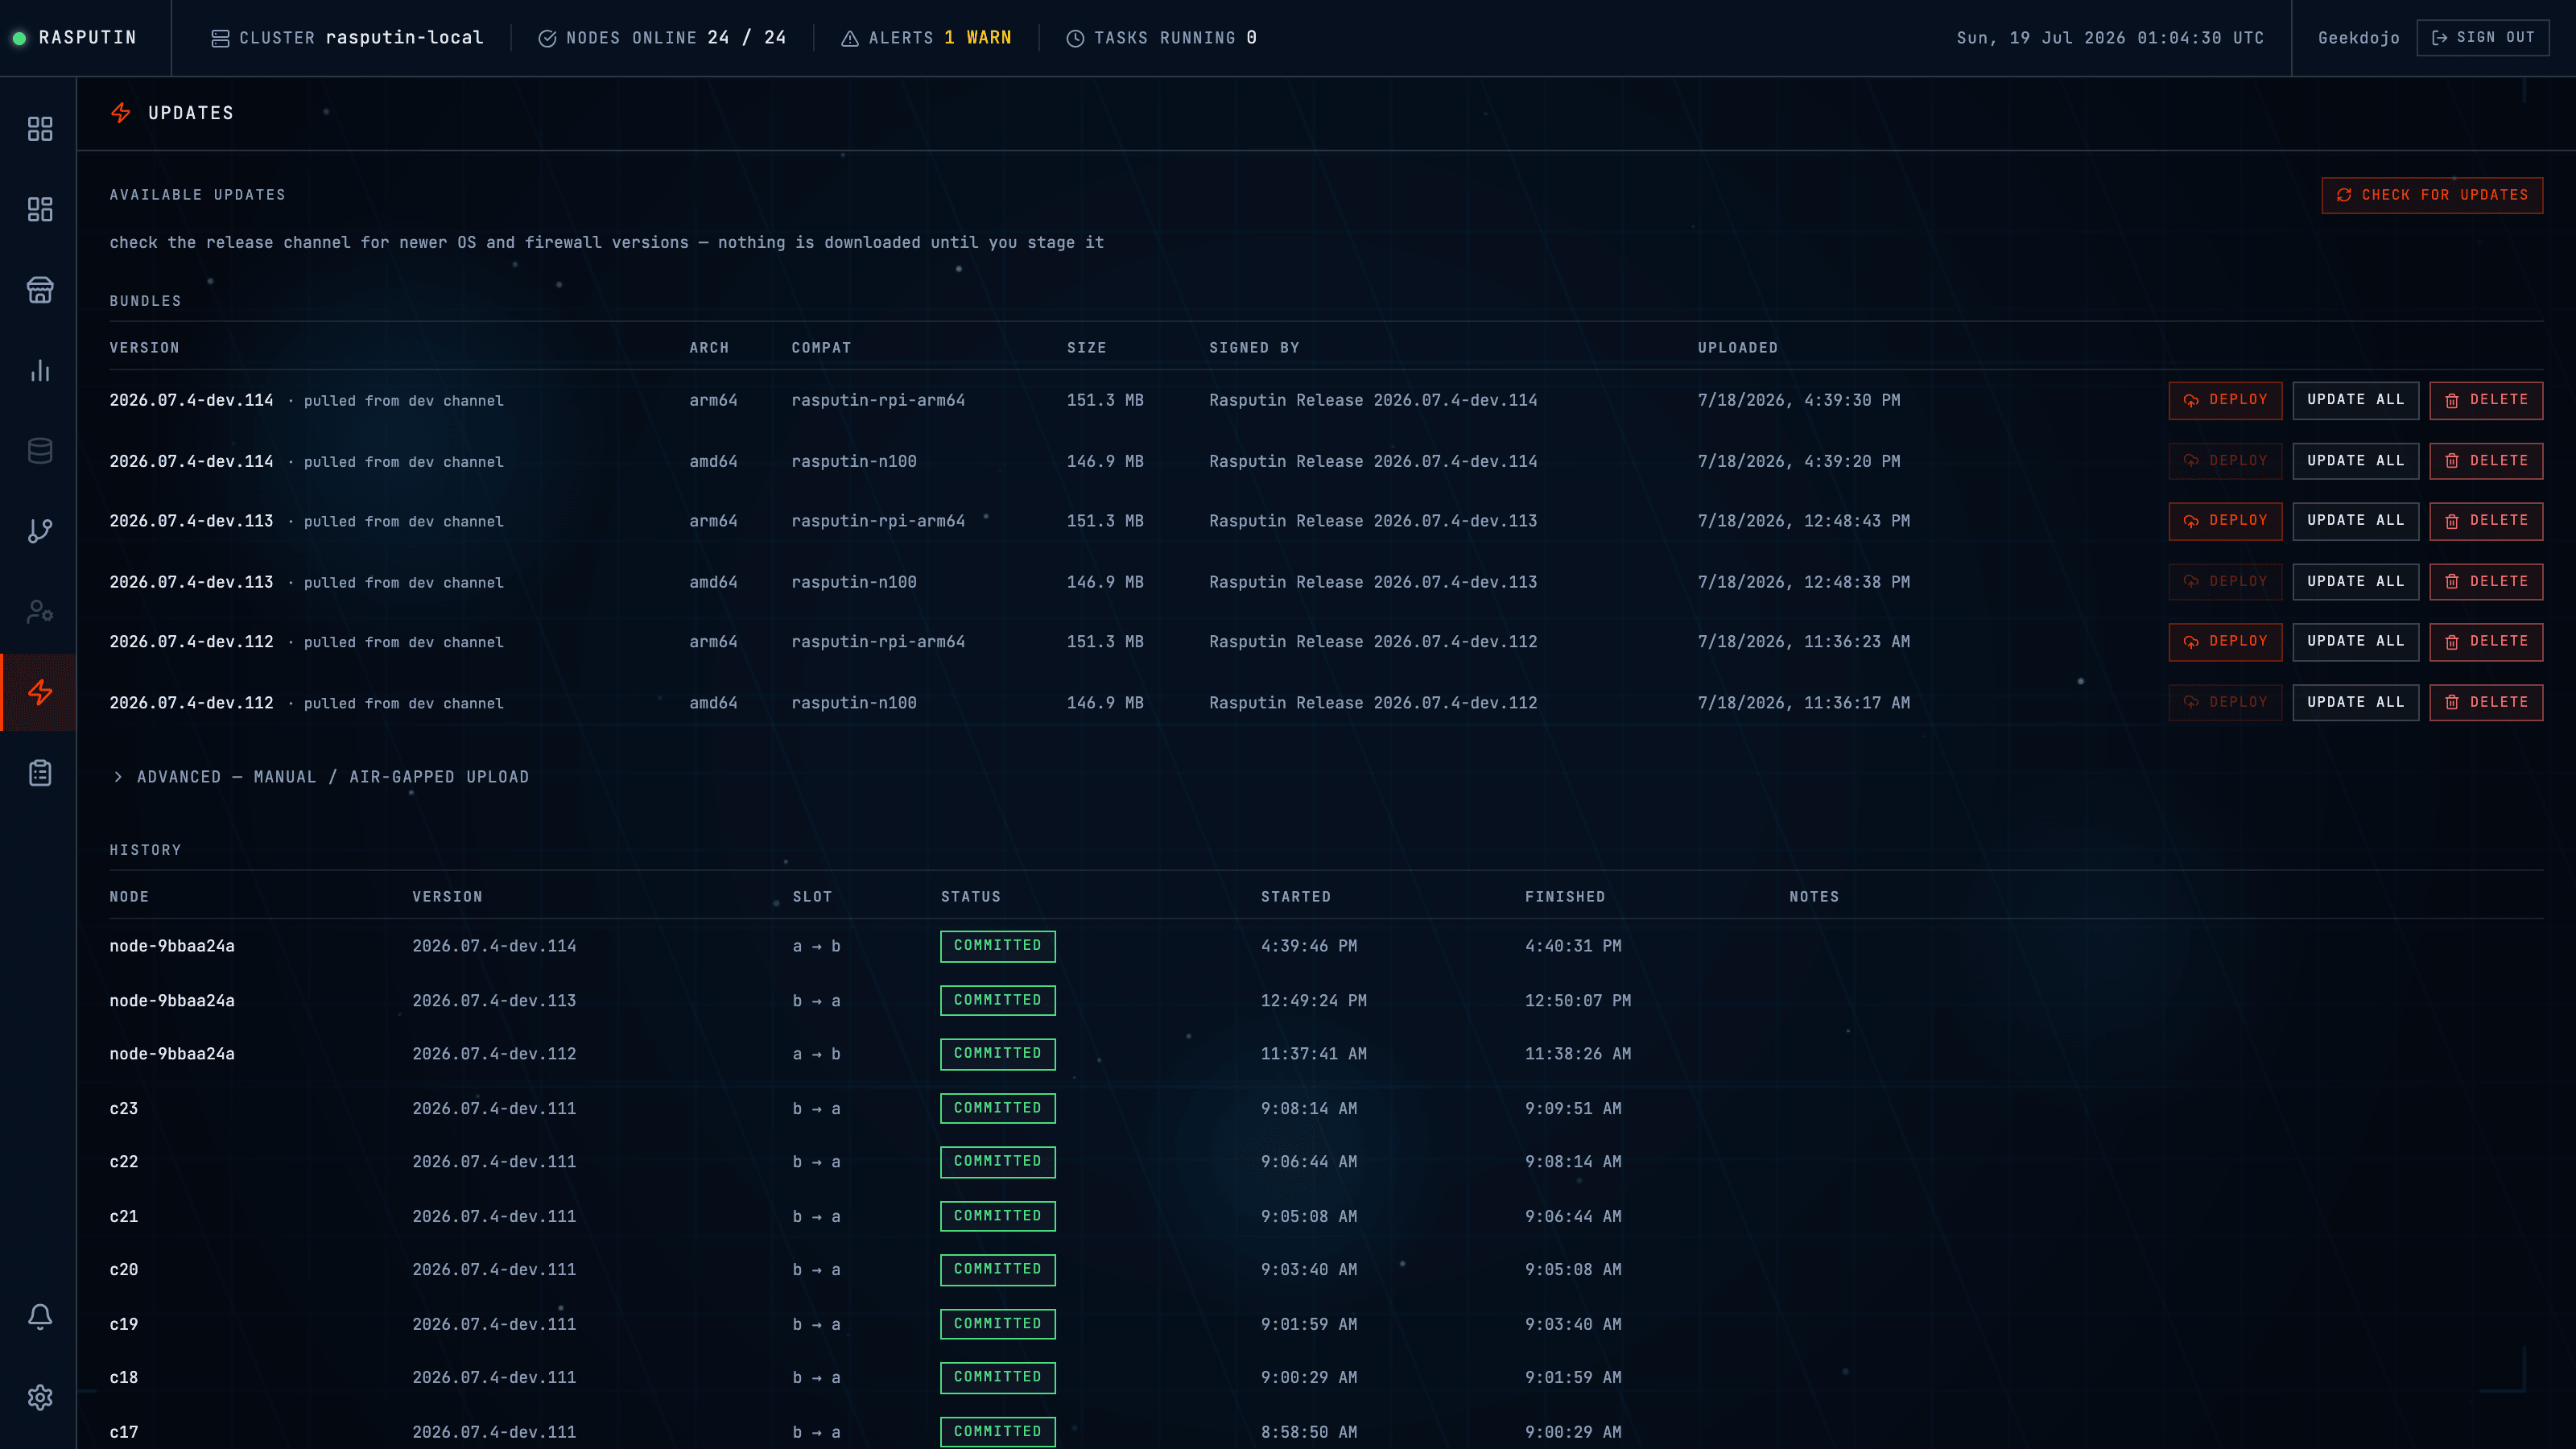Delete the dev.114 arm64 bundle

(x=2486, y=400)
